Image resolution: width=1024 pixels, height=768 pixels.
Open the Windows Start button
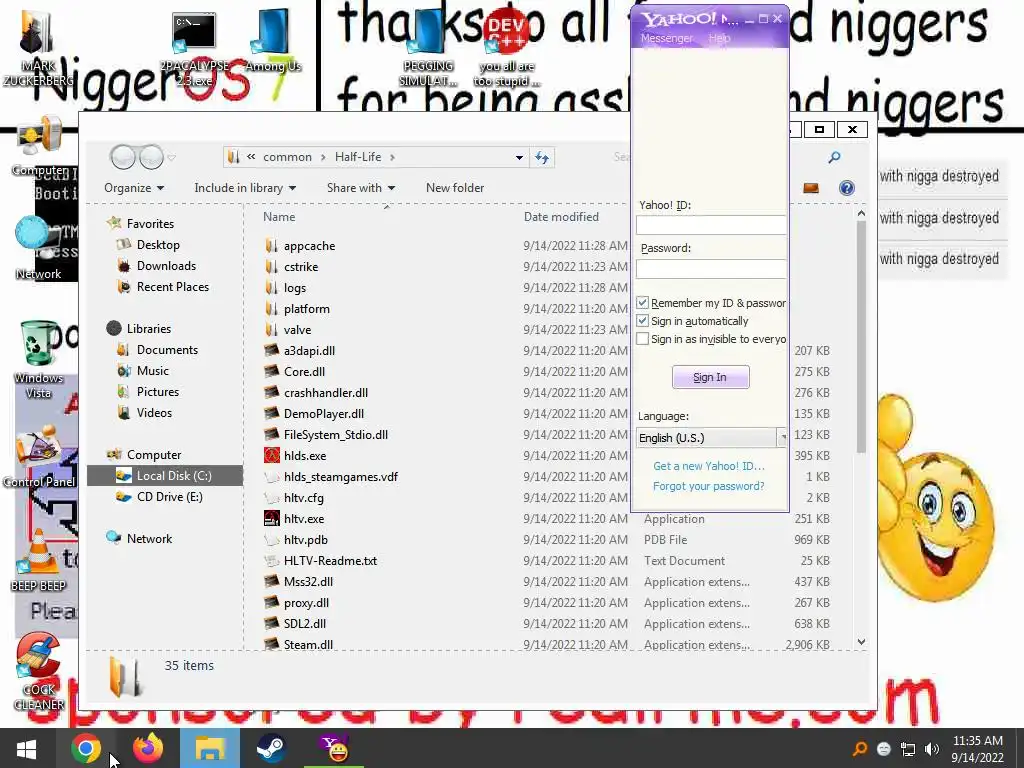tap(26, 748)
